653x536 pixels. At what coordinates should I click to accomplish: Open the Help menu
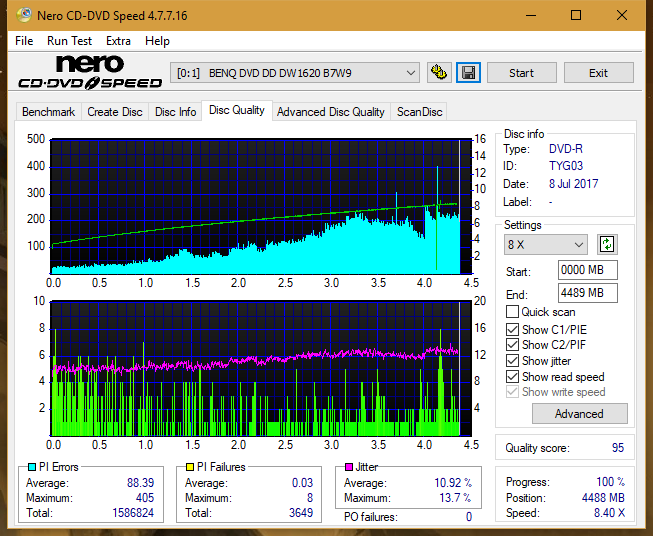pyautogui.click(x=157, y=41)
